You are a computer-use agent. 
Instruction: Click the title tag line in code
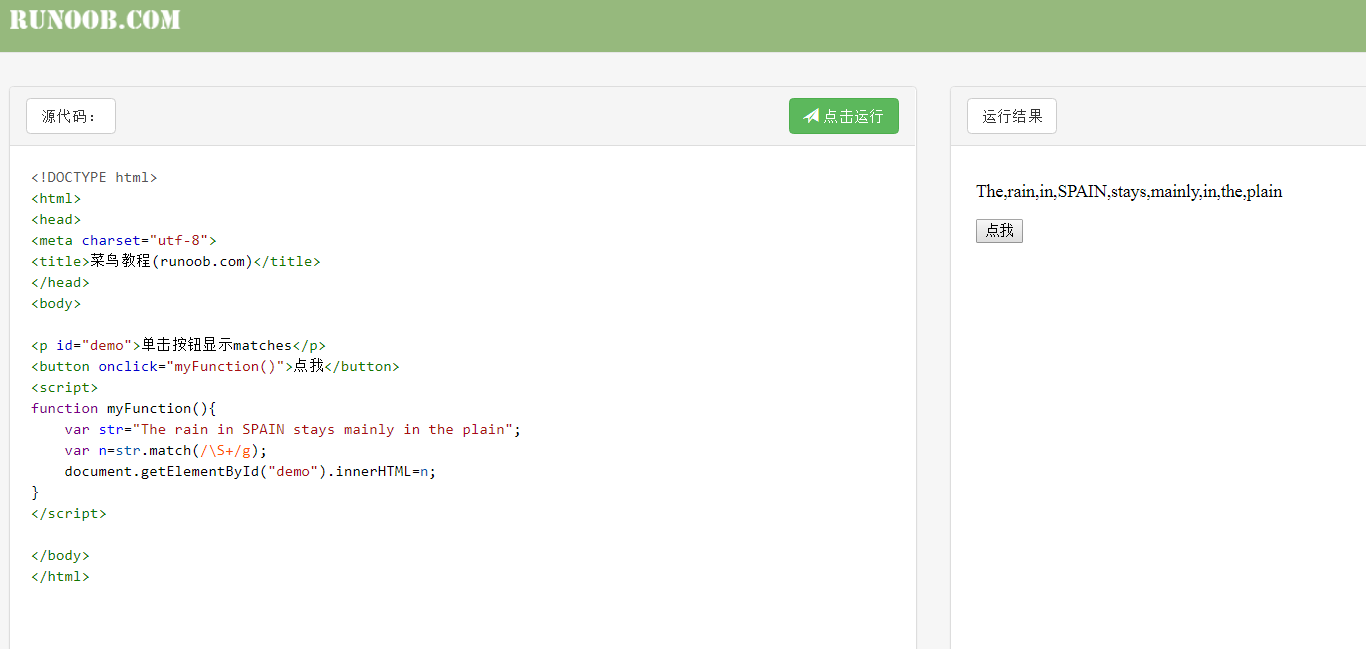tap(175, 261)
